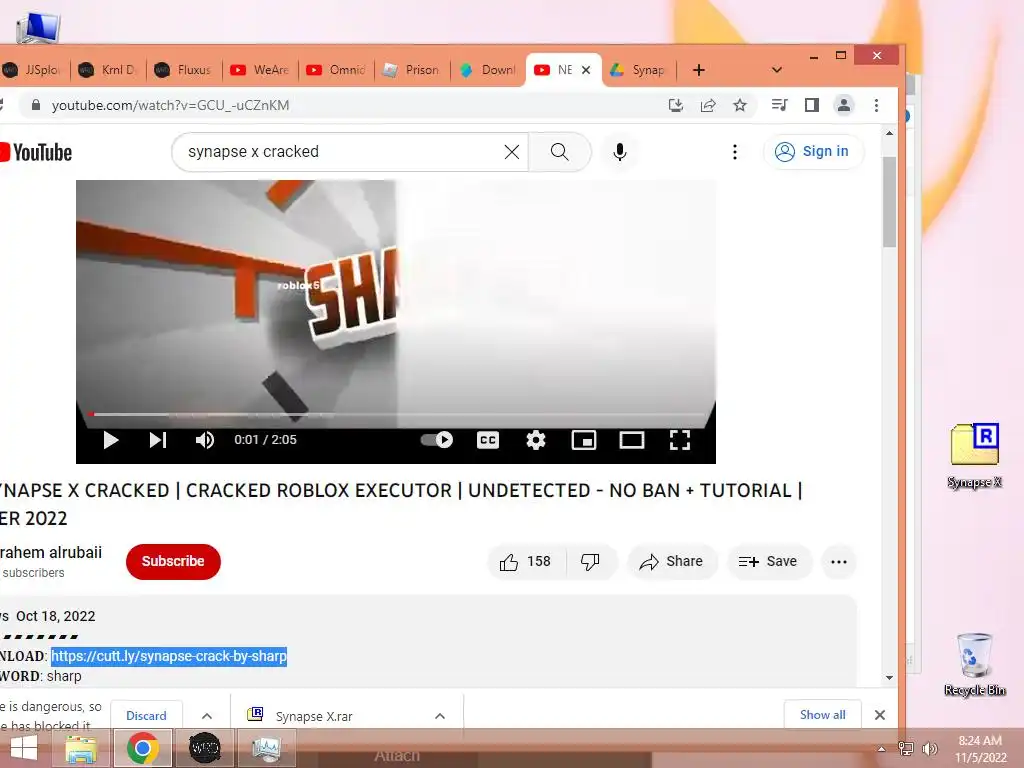Open Chrome profile avatar
The width and height of the screenshot is (1024, 768).
coord(844,105)
